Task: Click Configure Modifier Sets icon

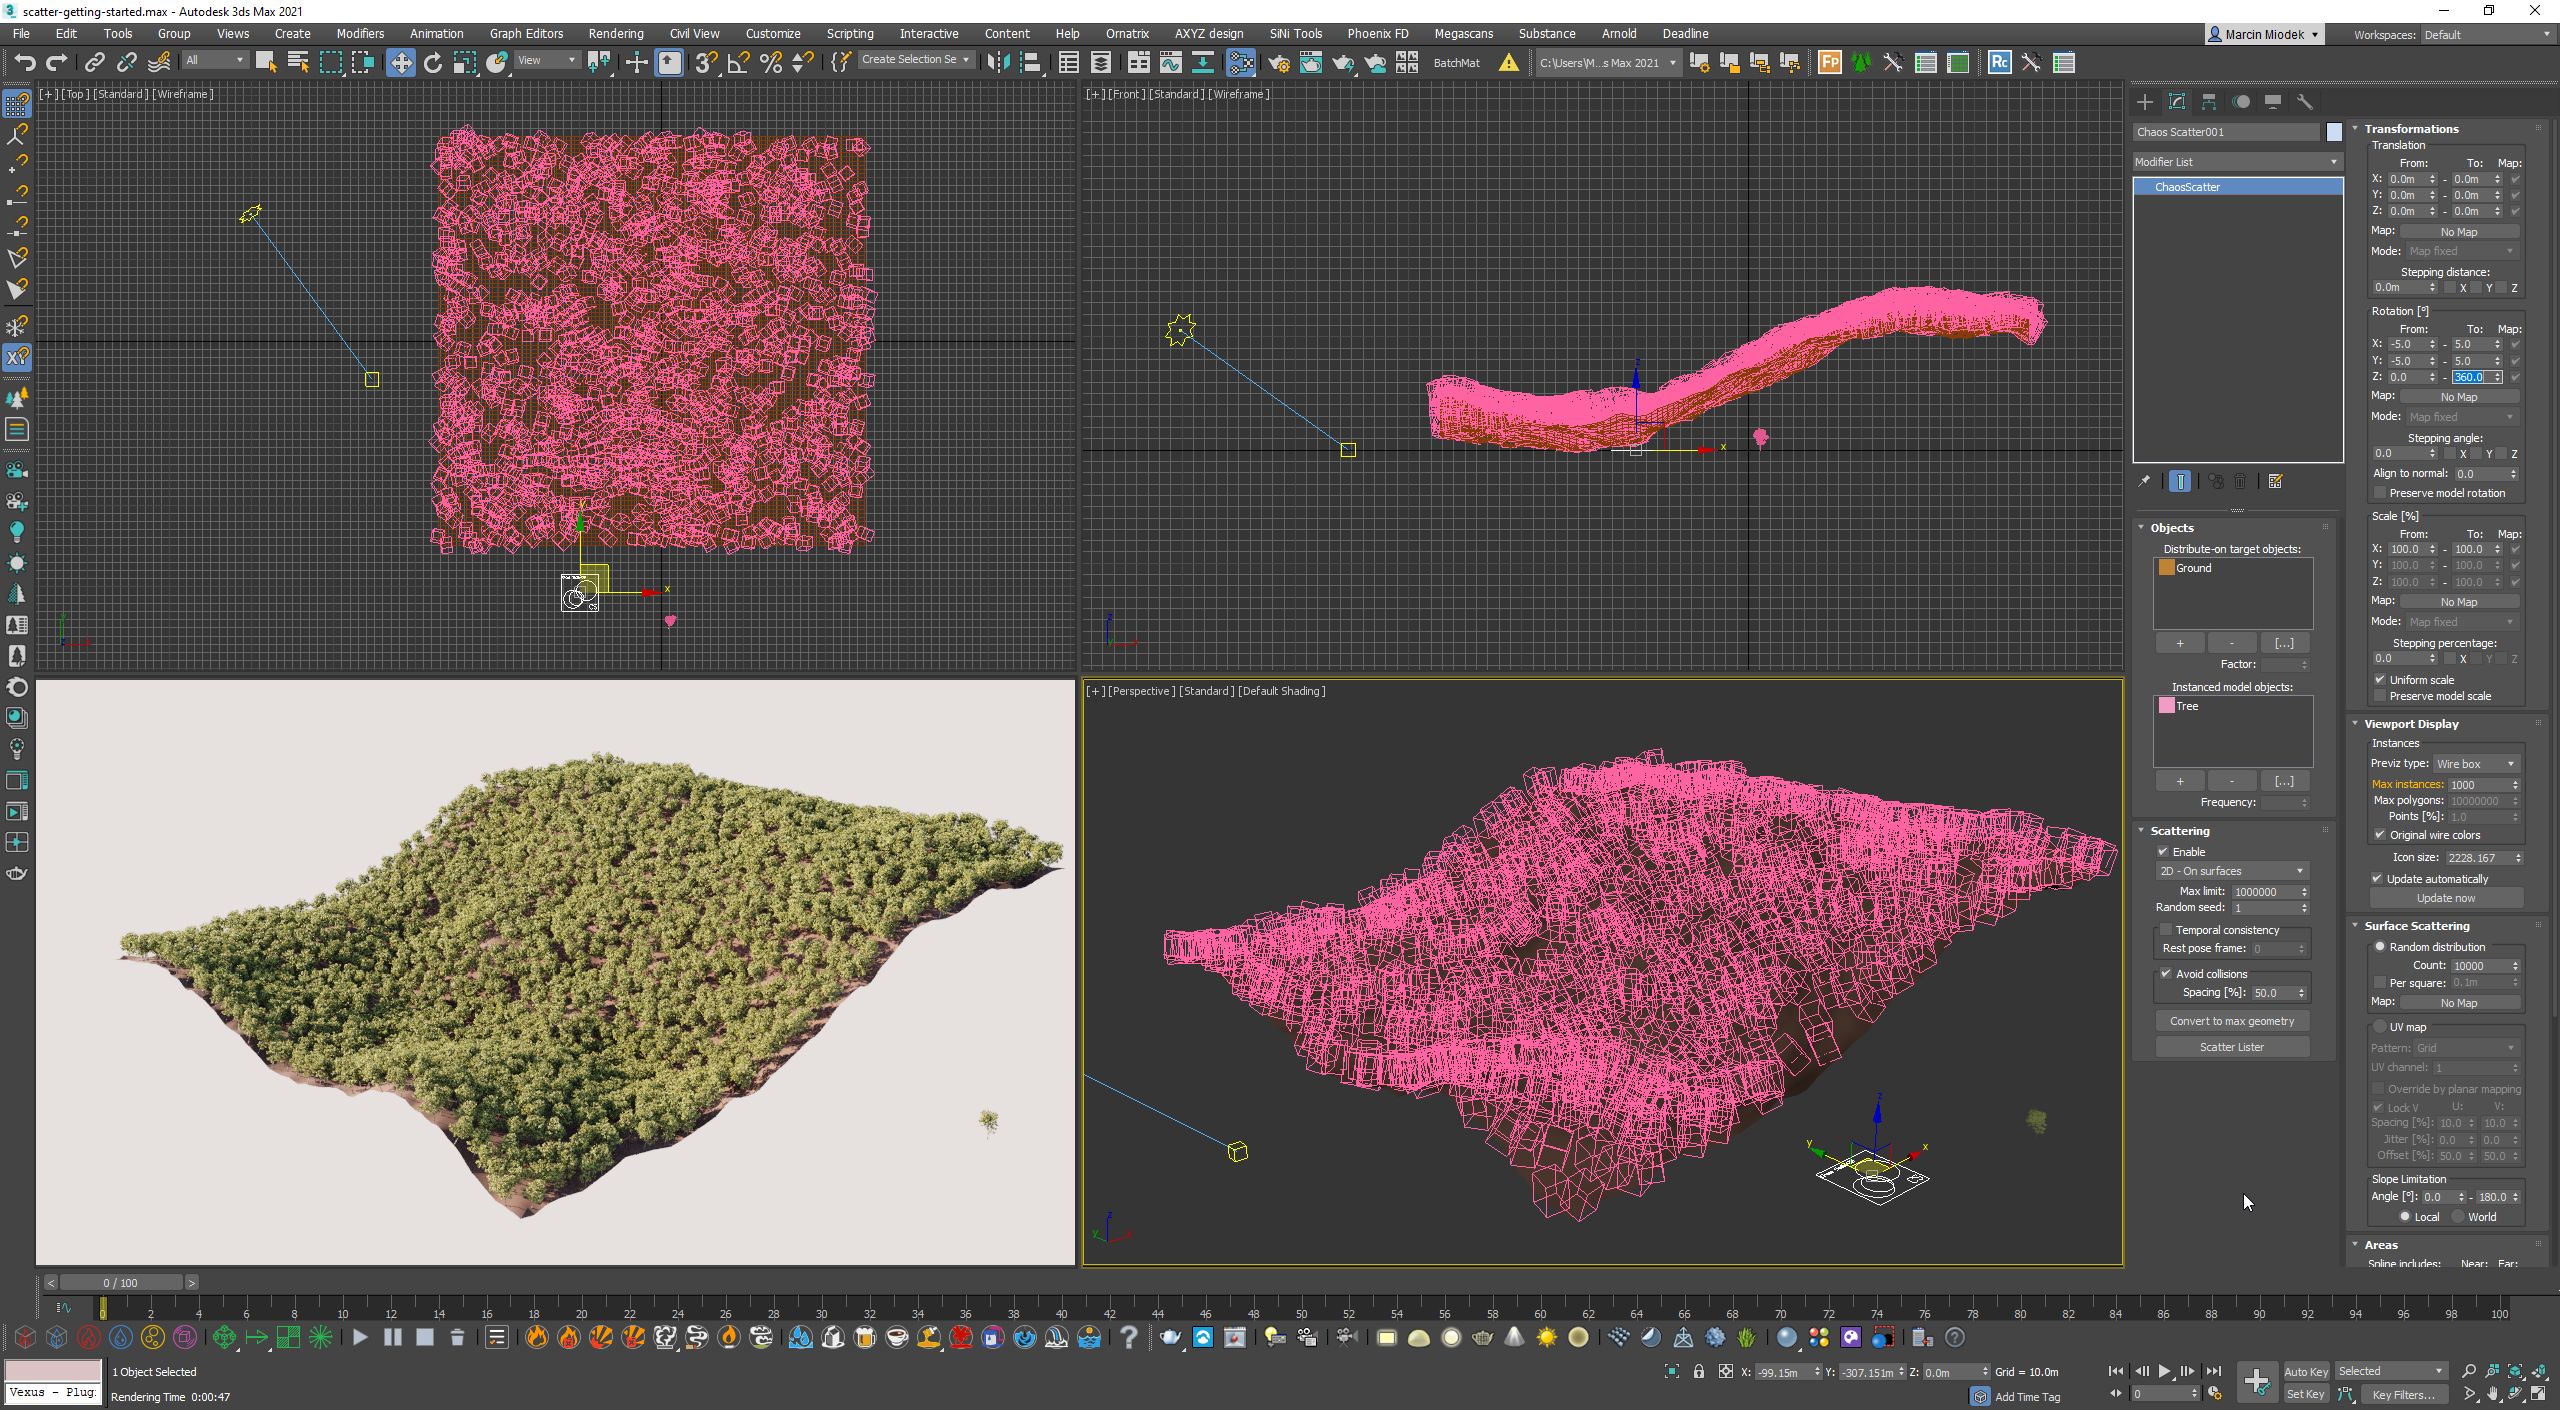Action: [x=2276, y=482]
